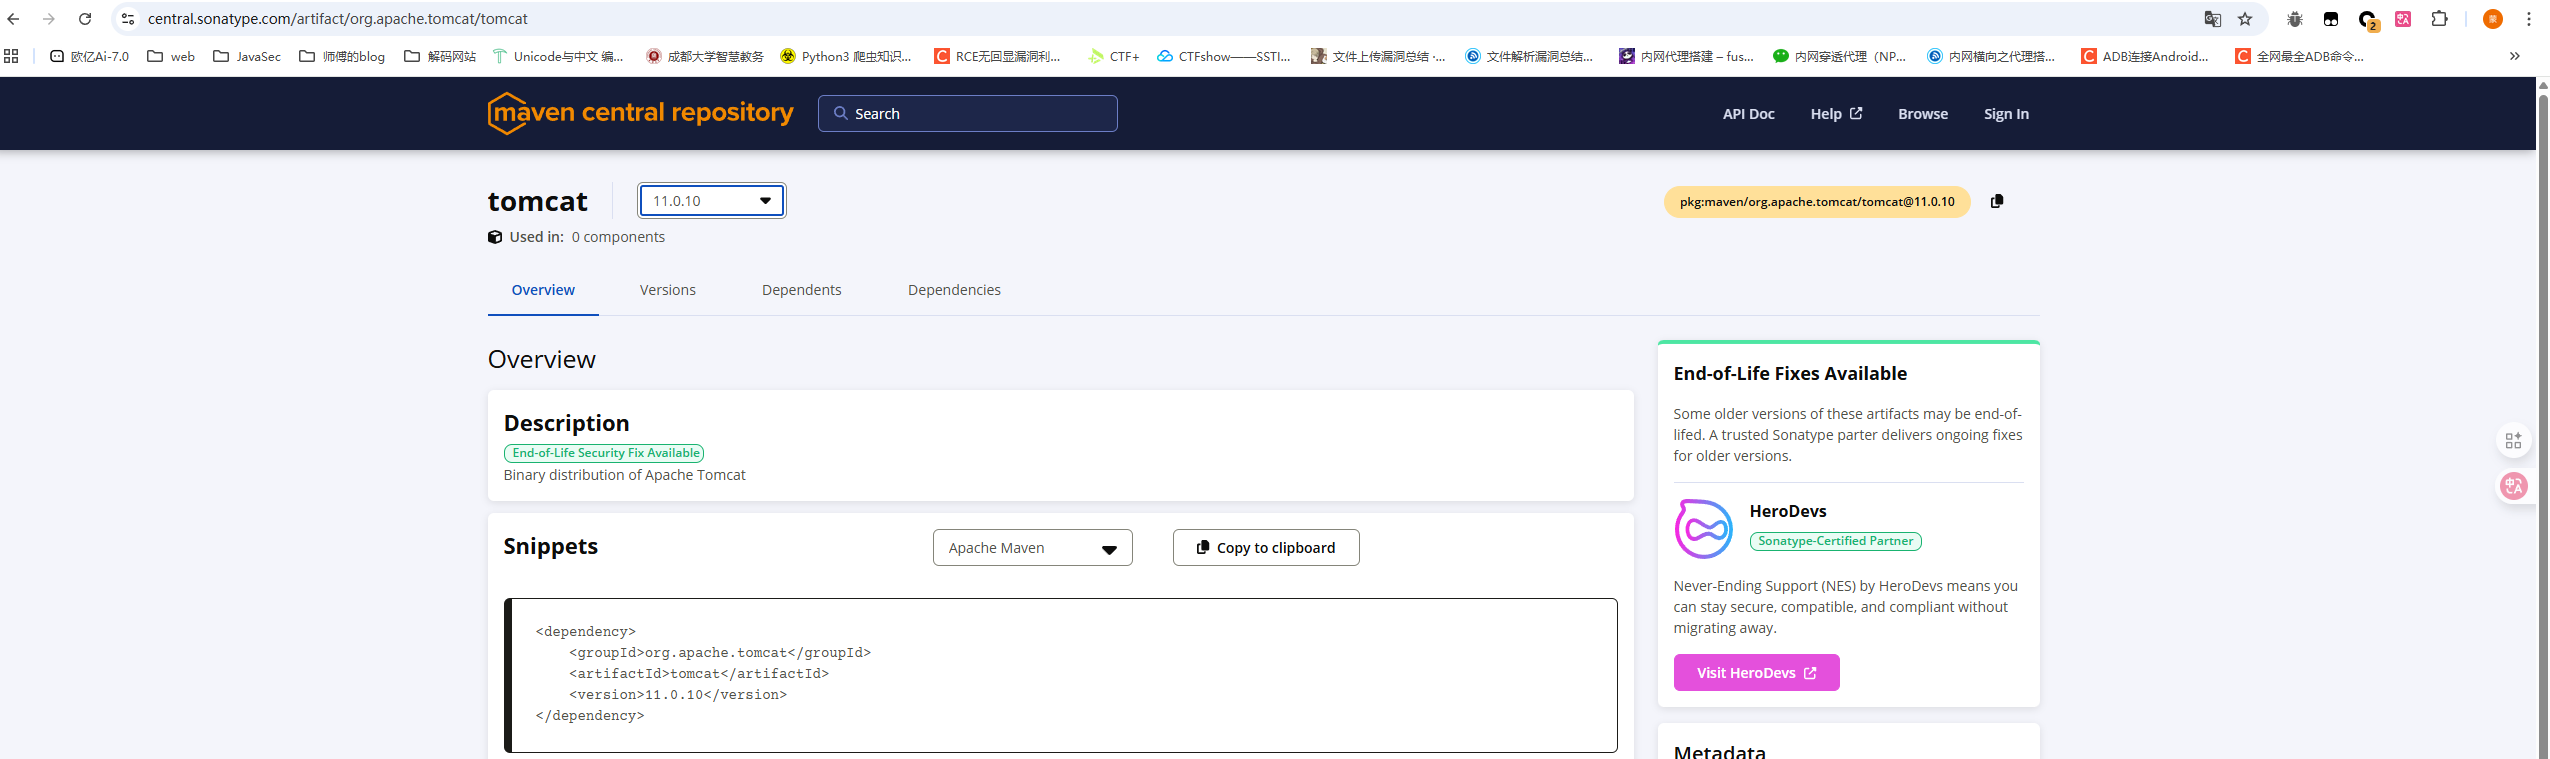Switch to the Versions tab
Image resolution: width=2550 pixels, height=759 pixels.
[667, 290]
